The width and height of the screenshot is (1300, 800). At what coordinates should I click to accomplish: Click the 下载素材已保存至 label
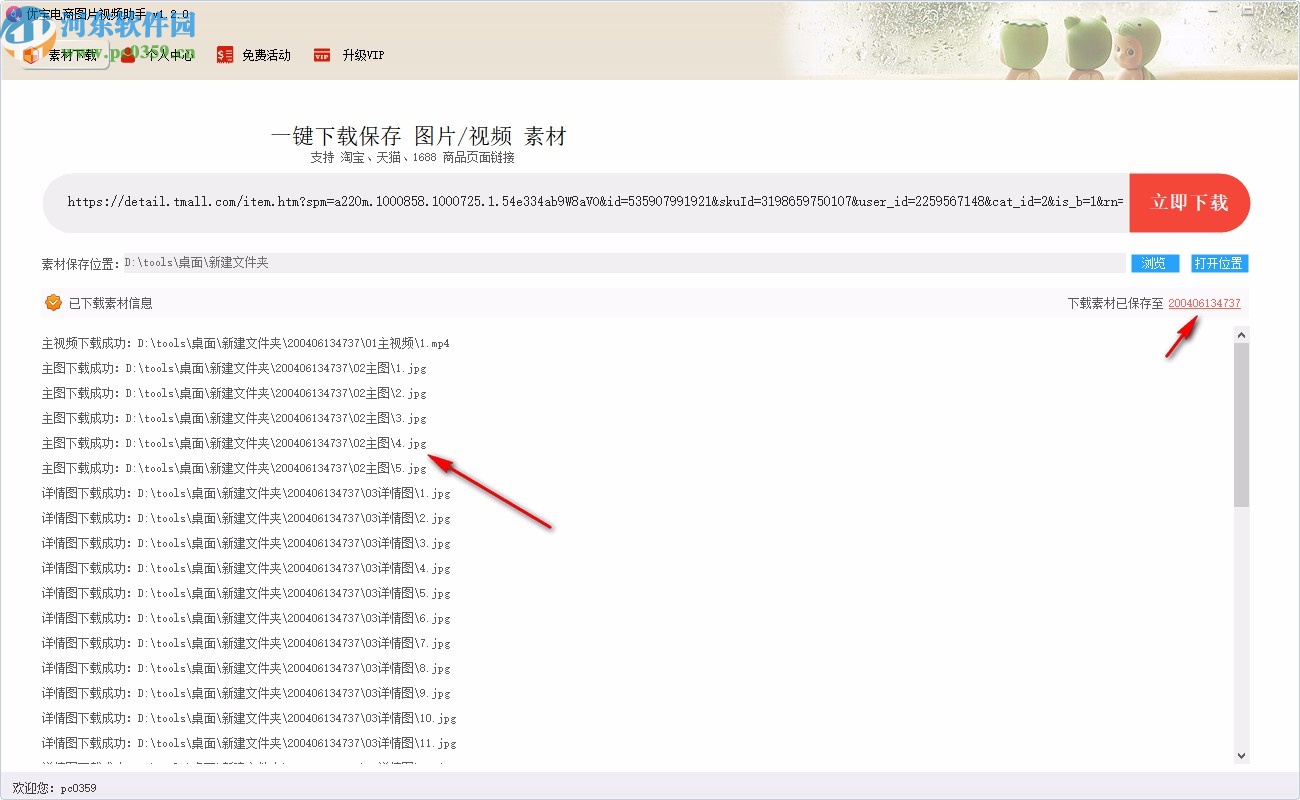pos(1115,303)
